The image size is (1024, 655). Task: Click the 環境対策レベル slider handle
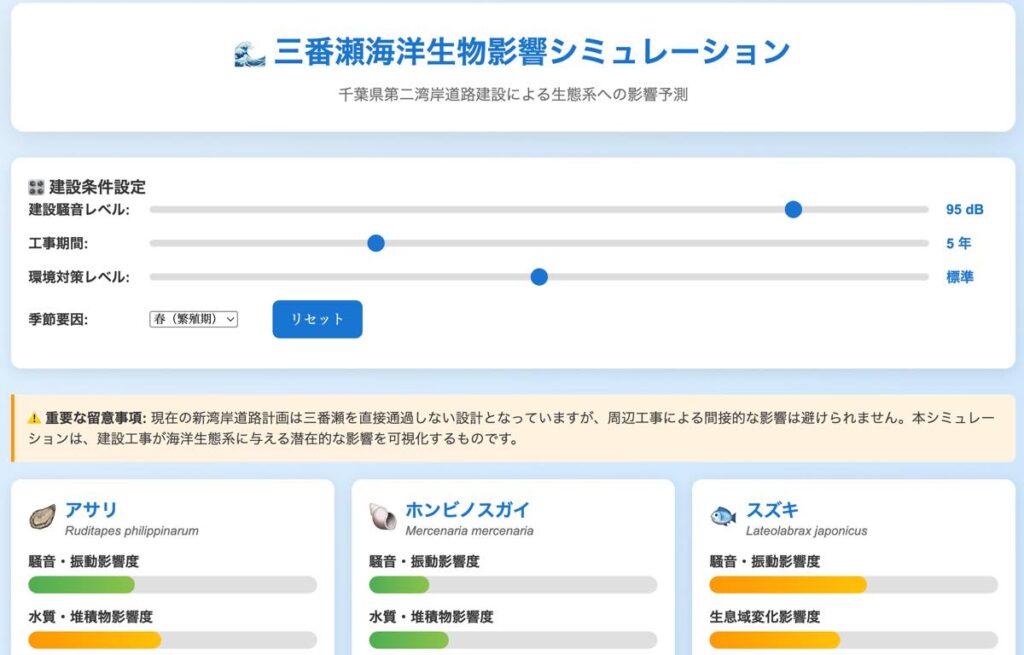[539, 277]
